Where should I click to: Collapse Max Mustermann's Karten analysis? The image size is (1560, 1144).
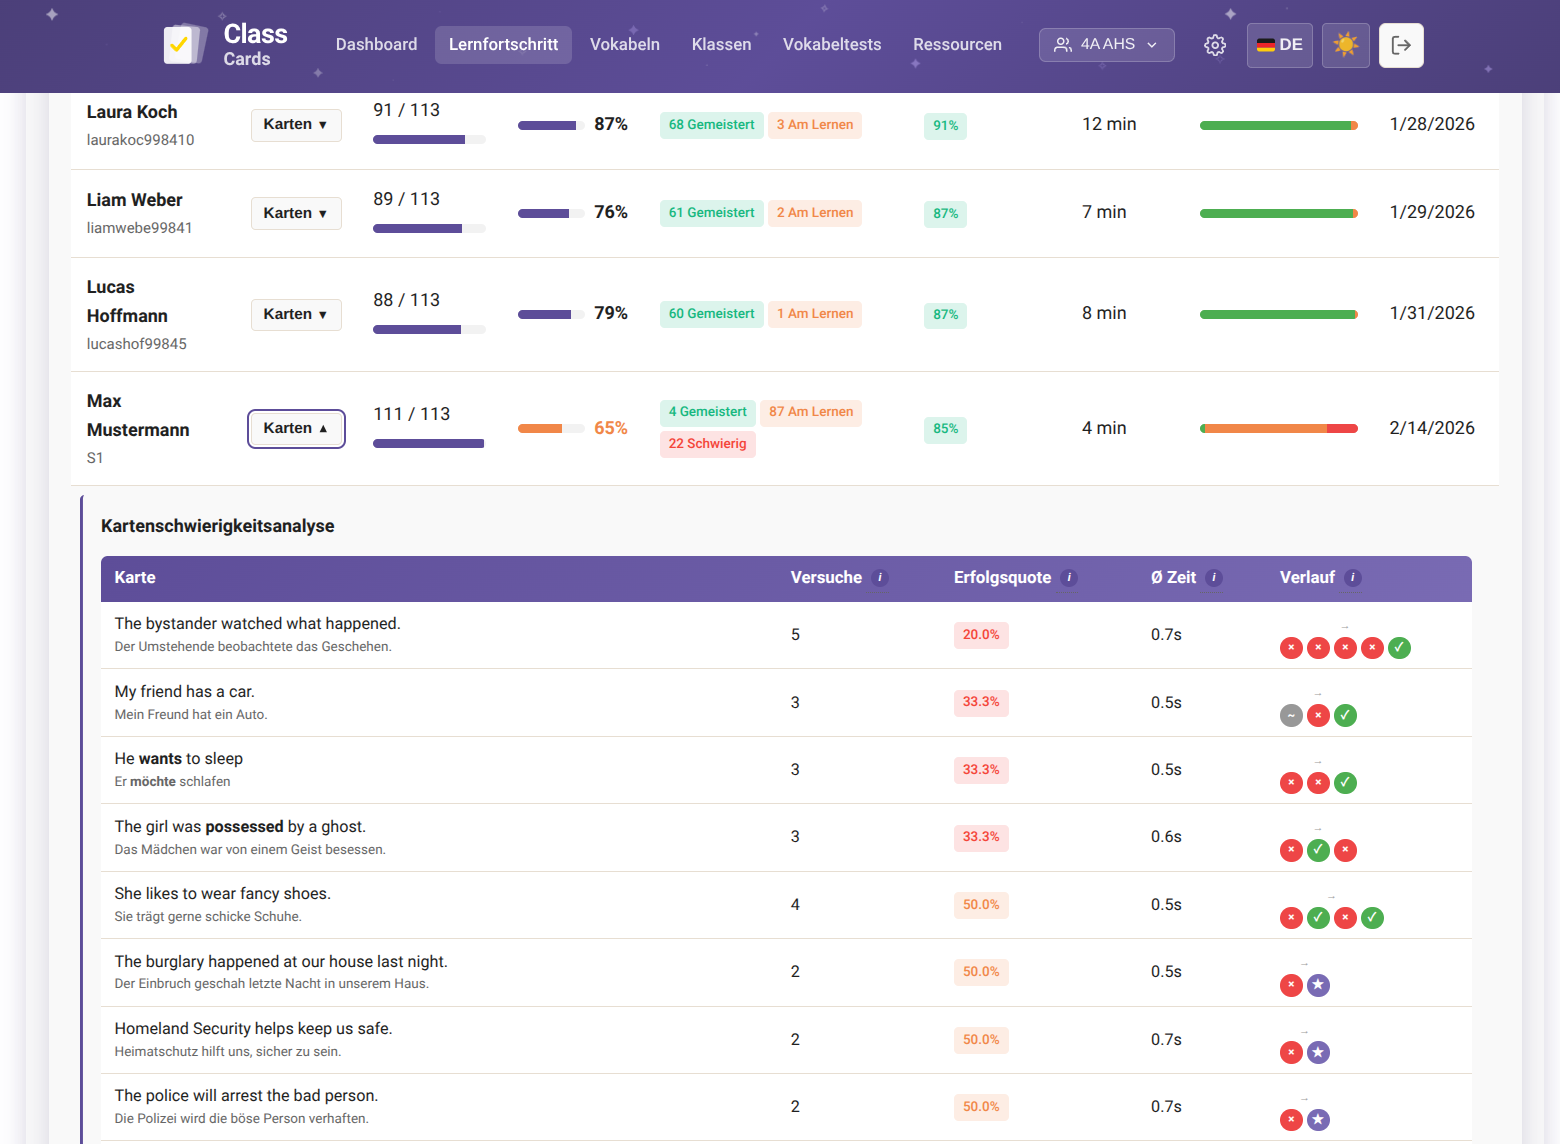[296, 428]
